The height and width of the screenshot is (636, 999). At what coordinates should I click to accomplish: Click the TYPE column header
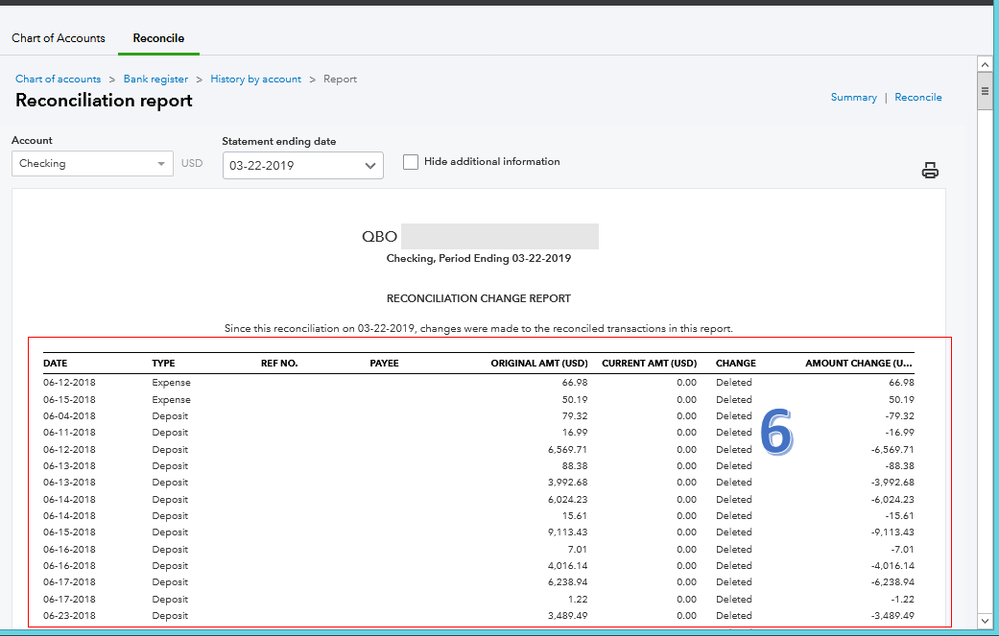pos(163,363)
